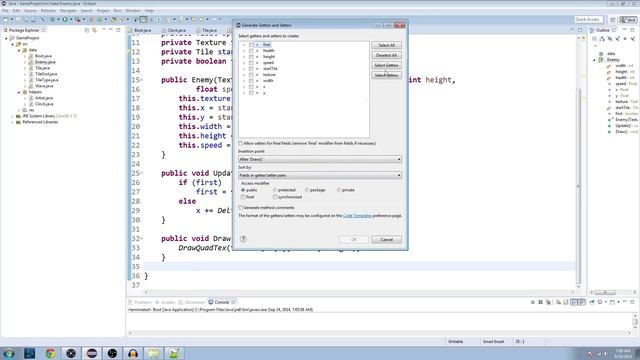Open the Sort by dropdown
Screen dimensions: 640x360
coord(320,175)
